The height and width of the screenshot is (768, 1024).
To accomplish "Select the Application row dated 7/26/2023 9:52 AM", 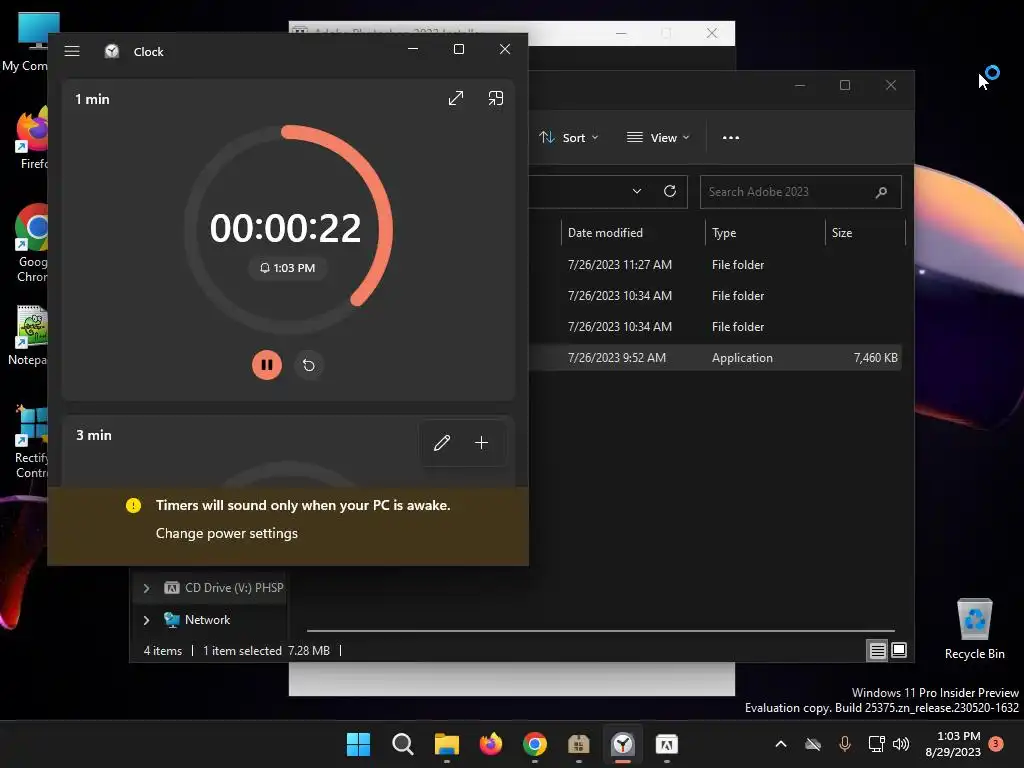I will point(715,358).
